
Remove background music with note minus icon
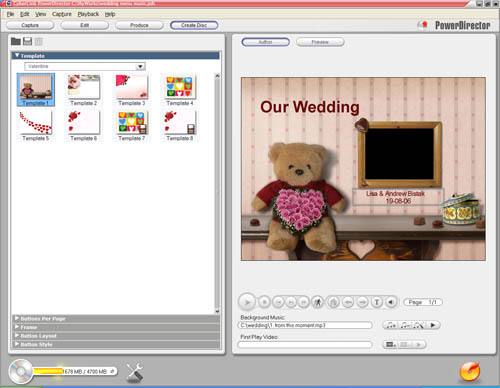pos(406,325)
